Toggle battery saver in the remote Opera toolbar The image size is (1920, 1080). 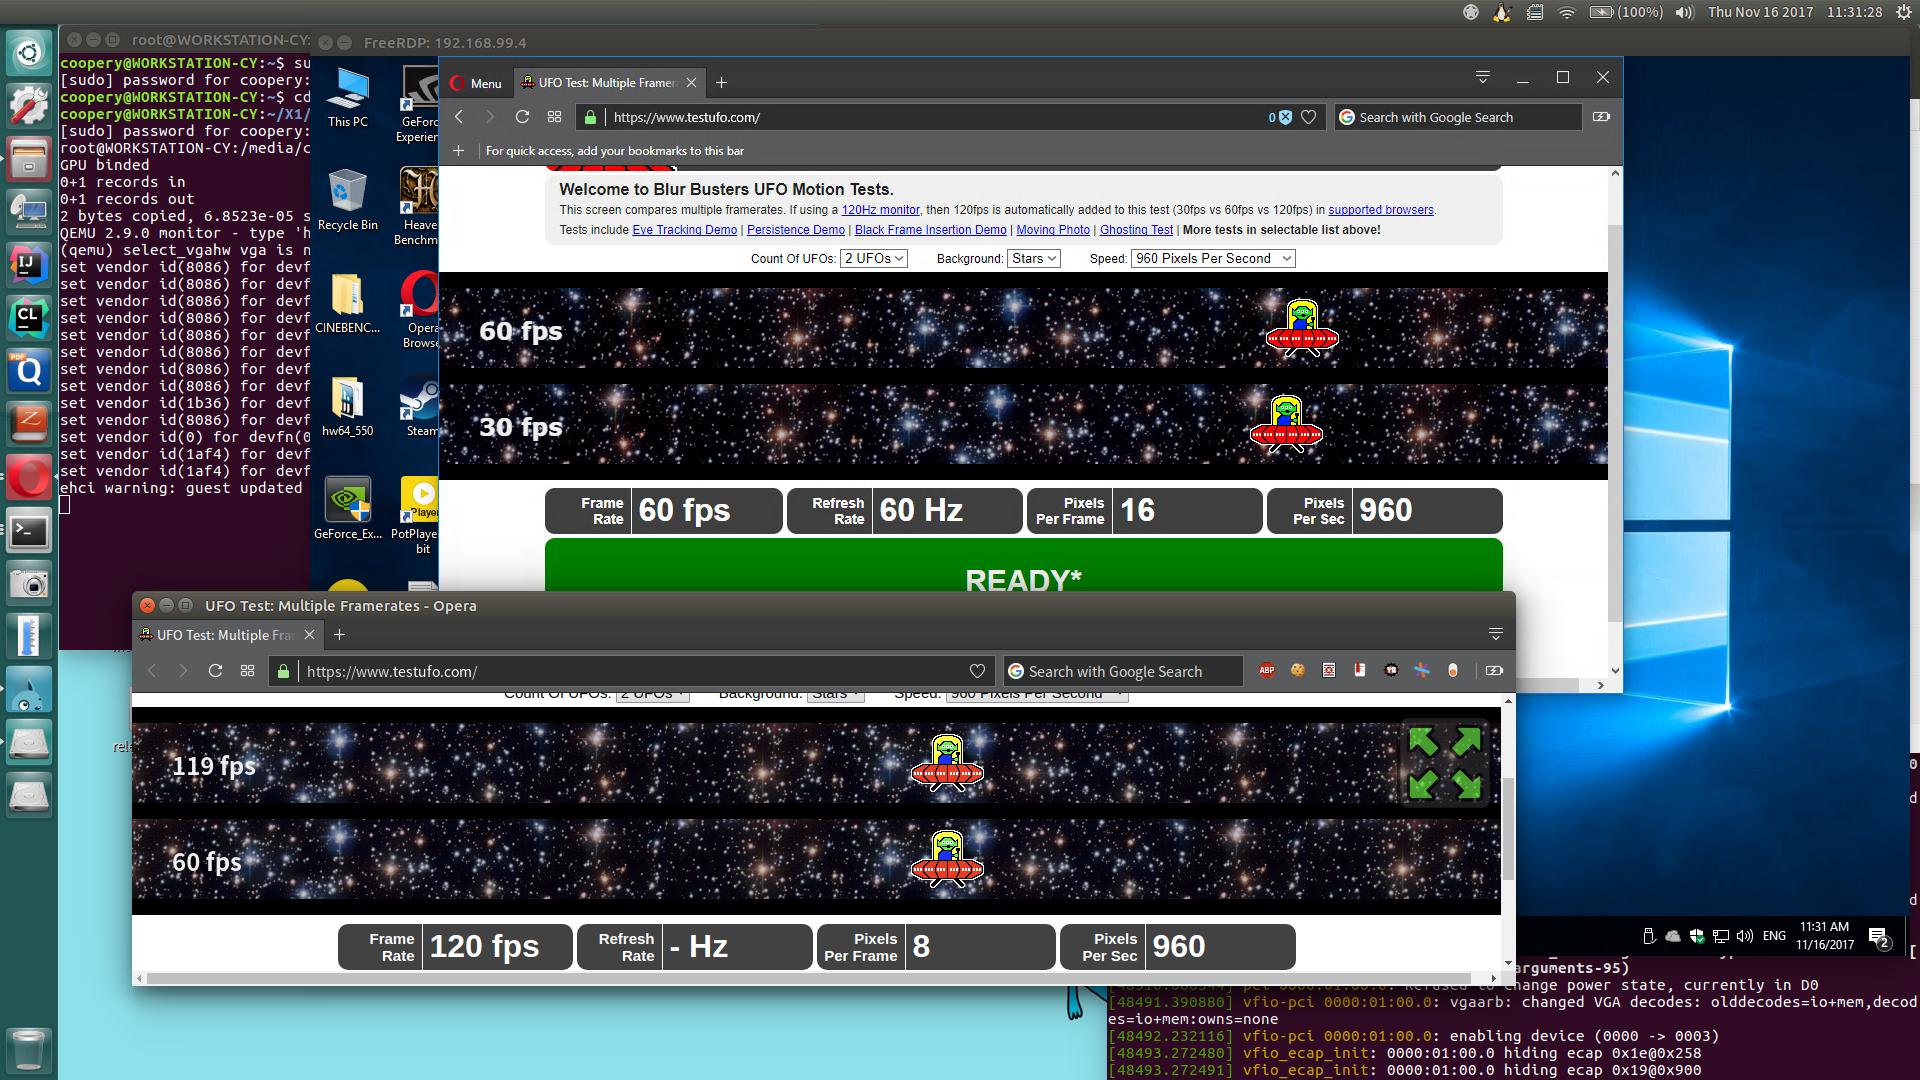(1601, 117)
